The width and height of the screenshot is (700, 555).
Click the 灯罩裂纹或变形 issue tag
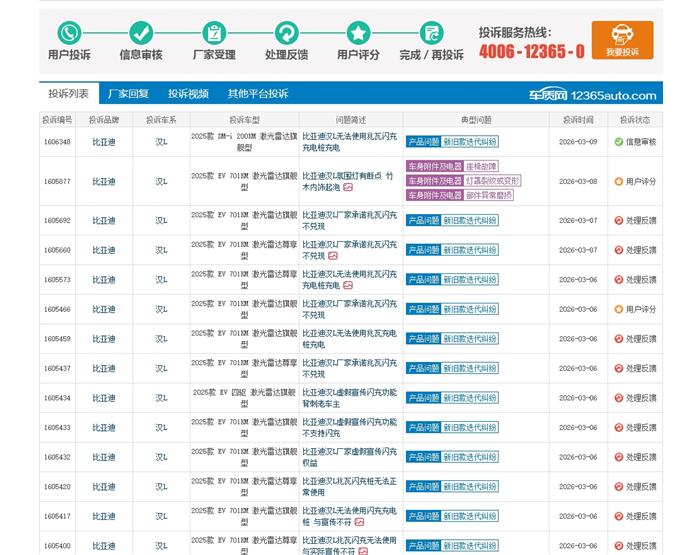tap(493, 181)
